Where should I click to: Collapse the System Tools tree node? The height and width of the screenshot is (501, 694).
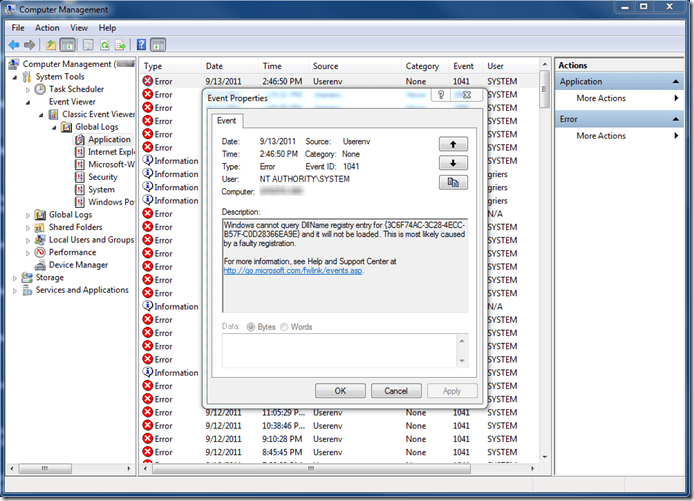click(14, 77)
